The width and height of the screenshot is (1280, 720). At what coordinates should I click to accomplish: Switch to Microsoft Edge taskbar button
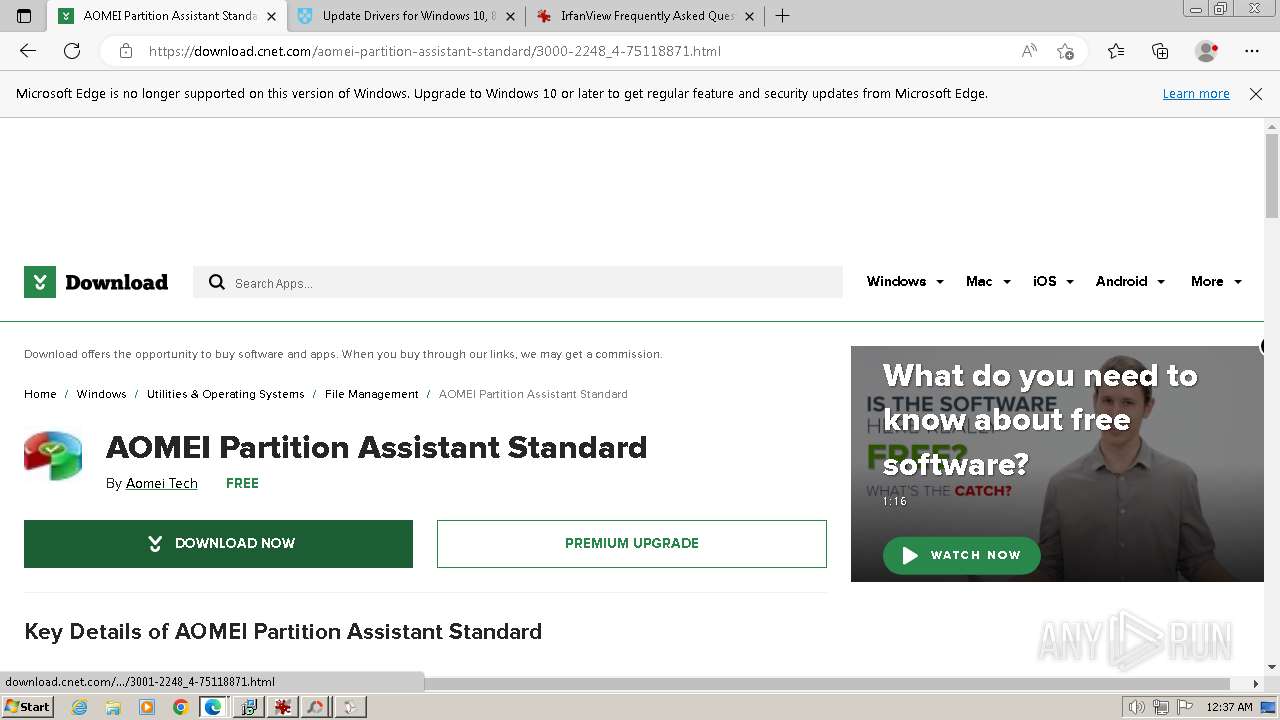213,707
